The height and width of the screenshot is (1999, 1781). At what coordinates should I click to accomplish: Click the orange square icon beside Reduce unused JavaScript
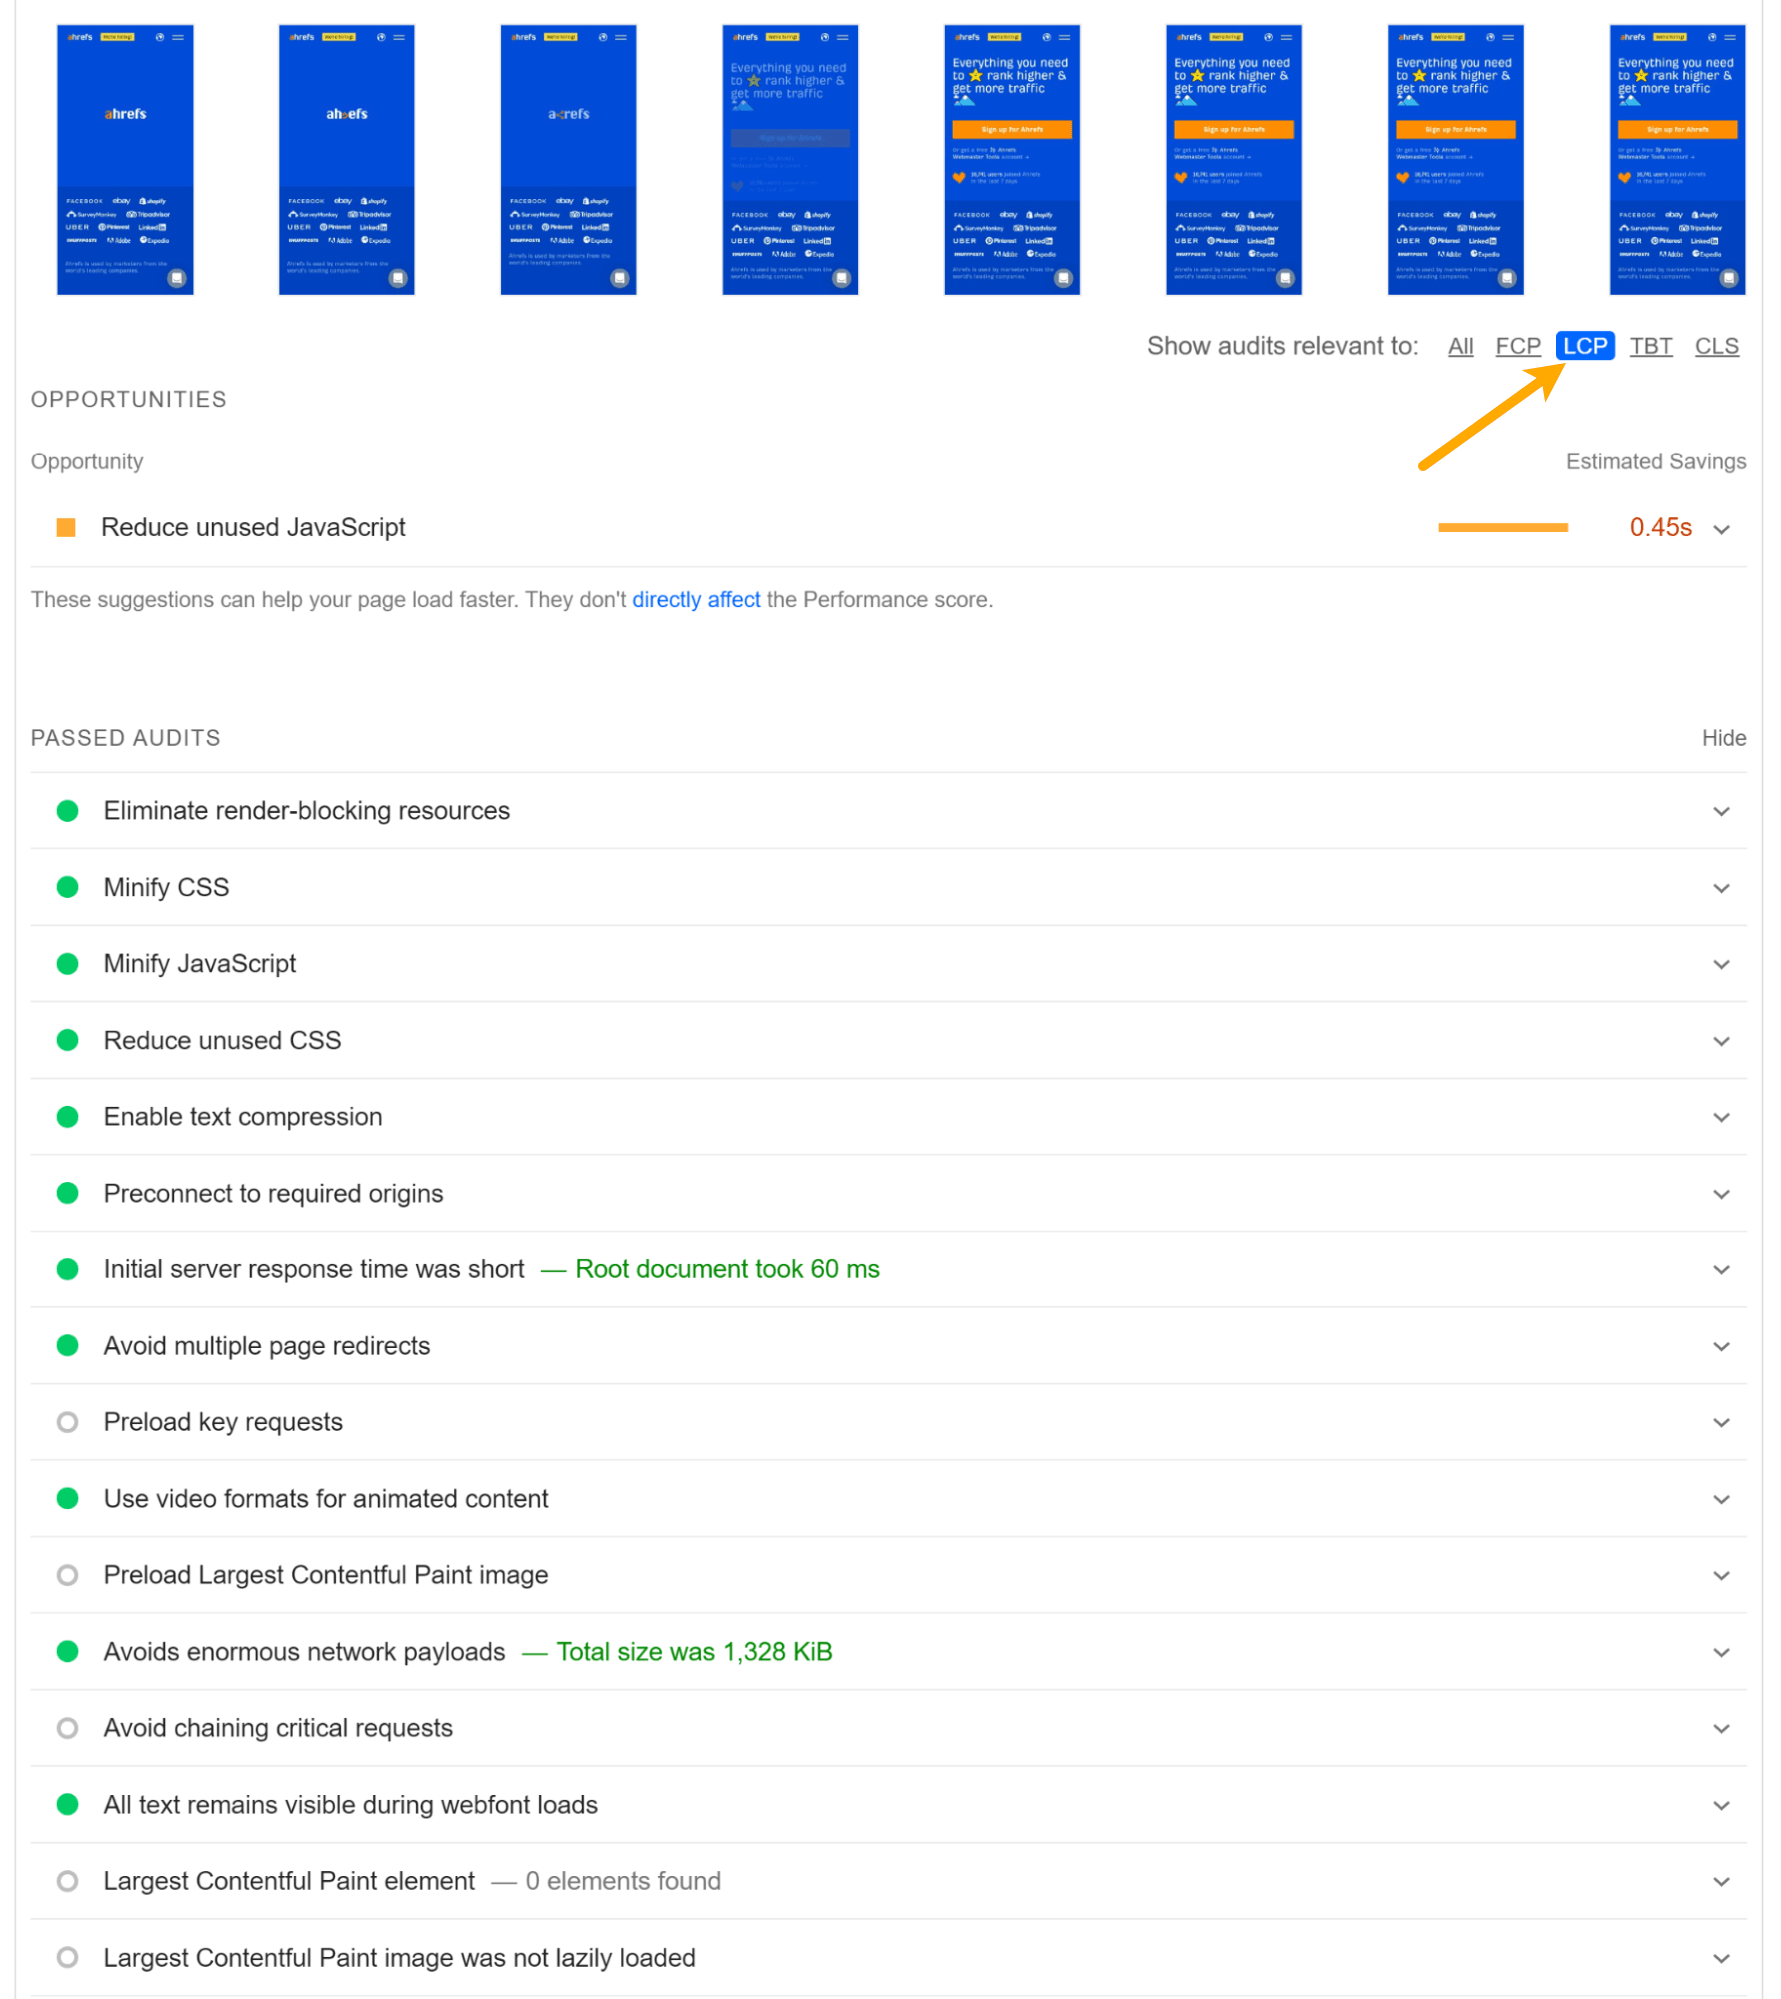pyautogui.click(x=64, y=527)
